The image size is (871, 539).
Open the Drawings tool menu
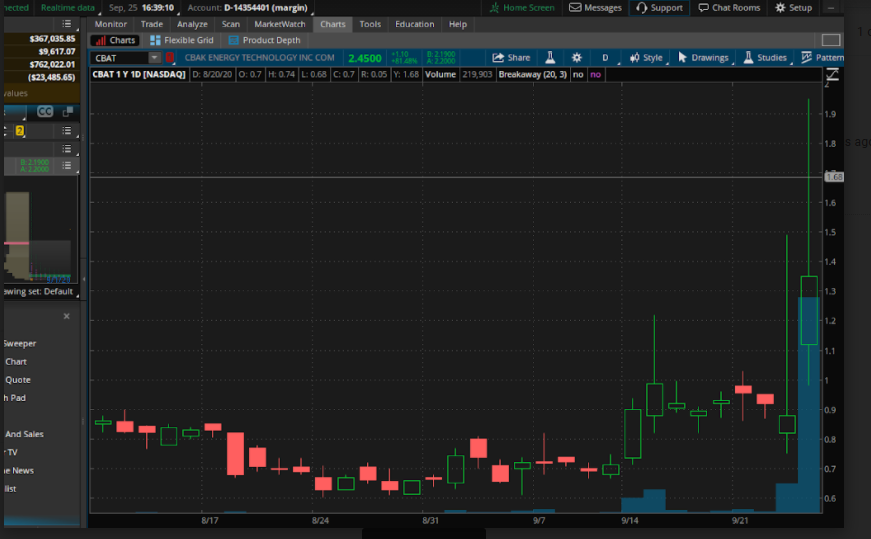coord(703,58)
